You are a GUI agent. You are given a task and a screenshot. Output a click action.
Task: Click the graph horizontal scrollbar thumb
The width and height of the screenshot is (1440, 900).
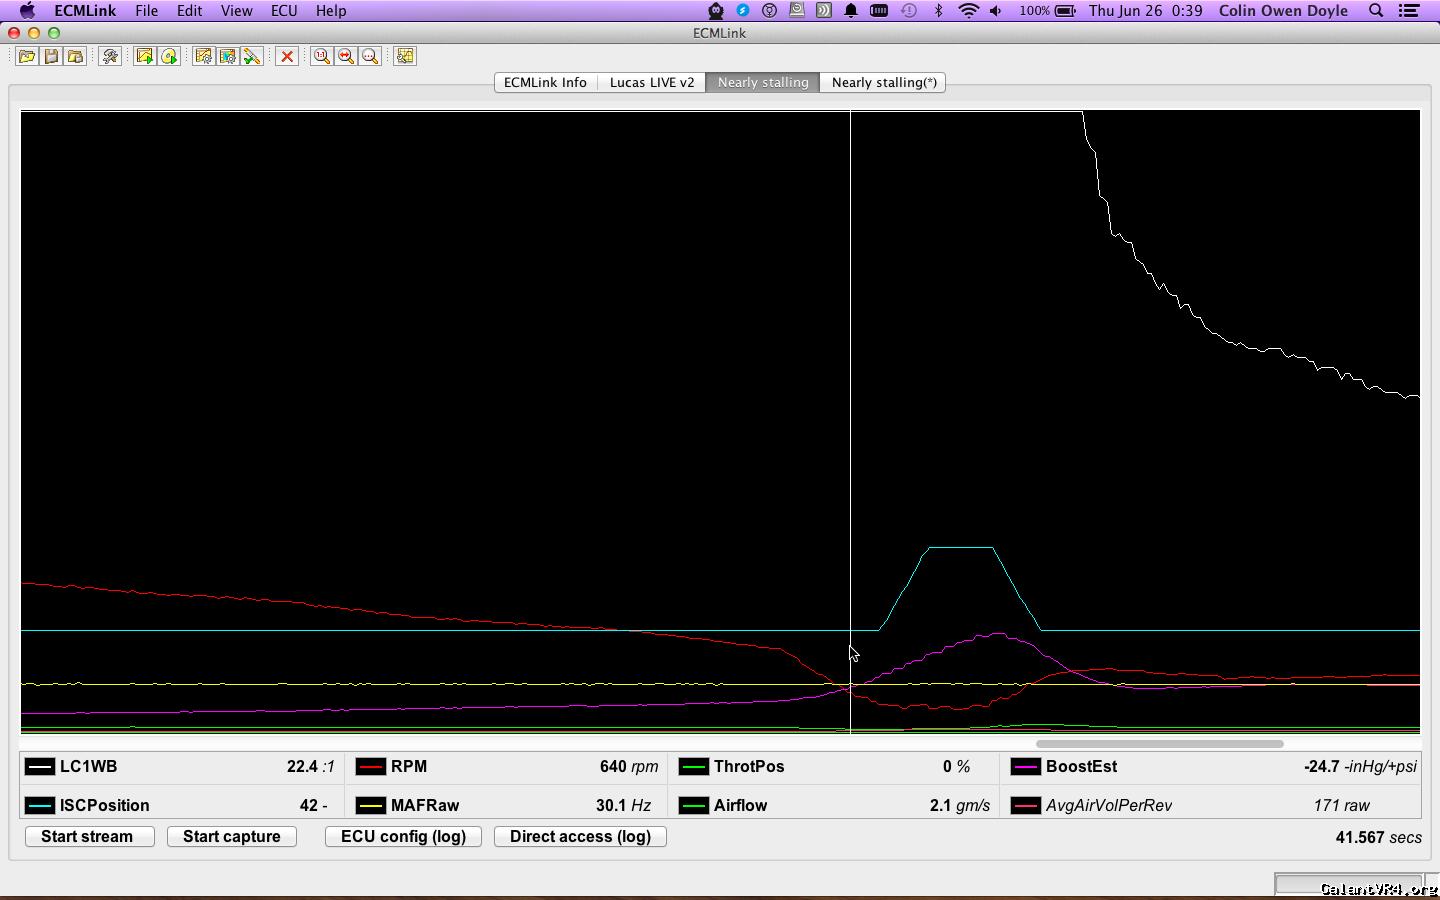(x=1159, y=743)
